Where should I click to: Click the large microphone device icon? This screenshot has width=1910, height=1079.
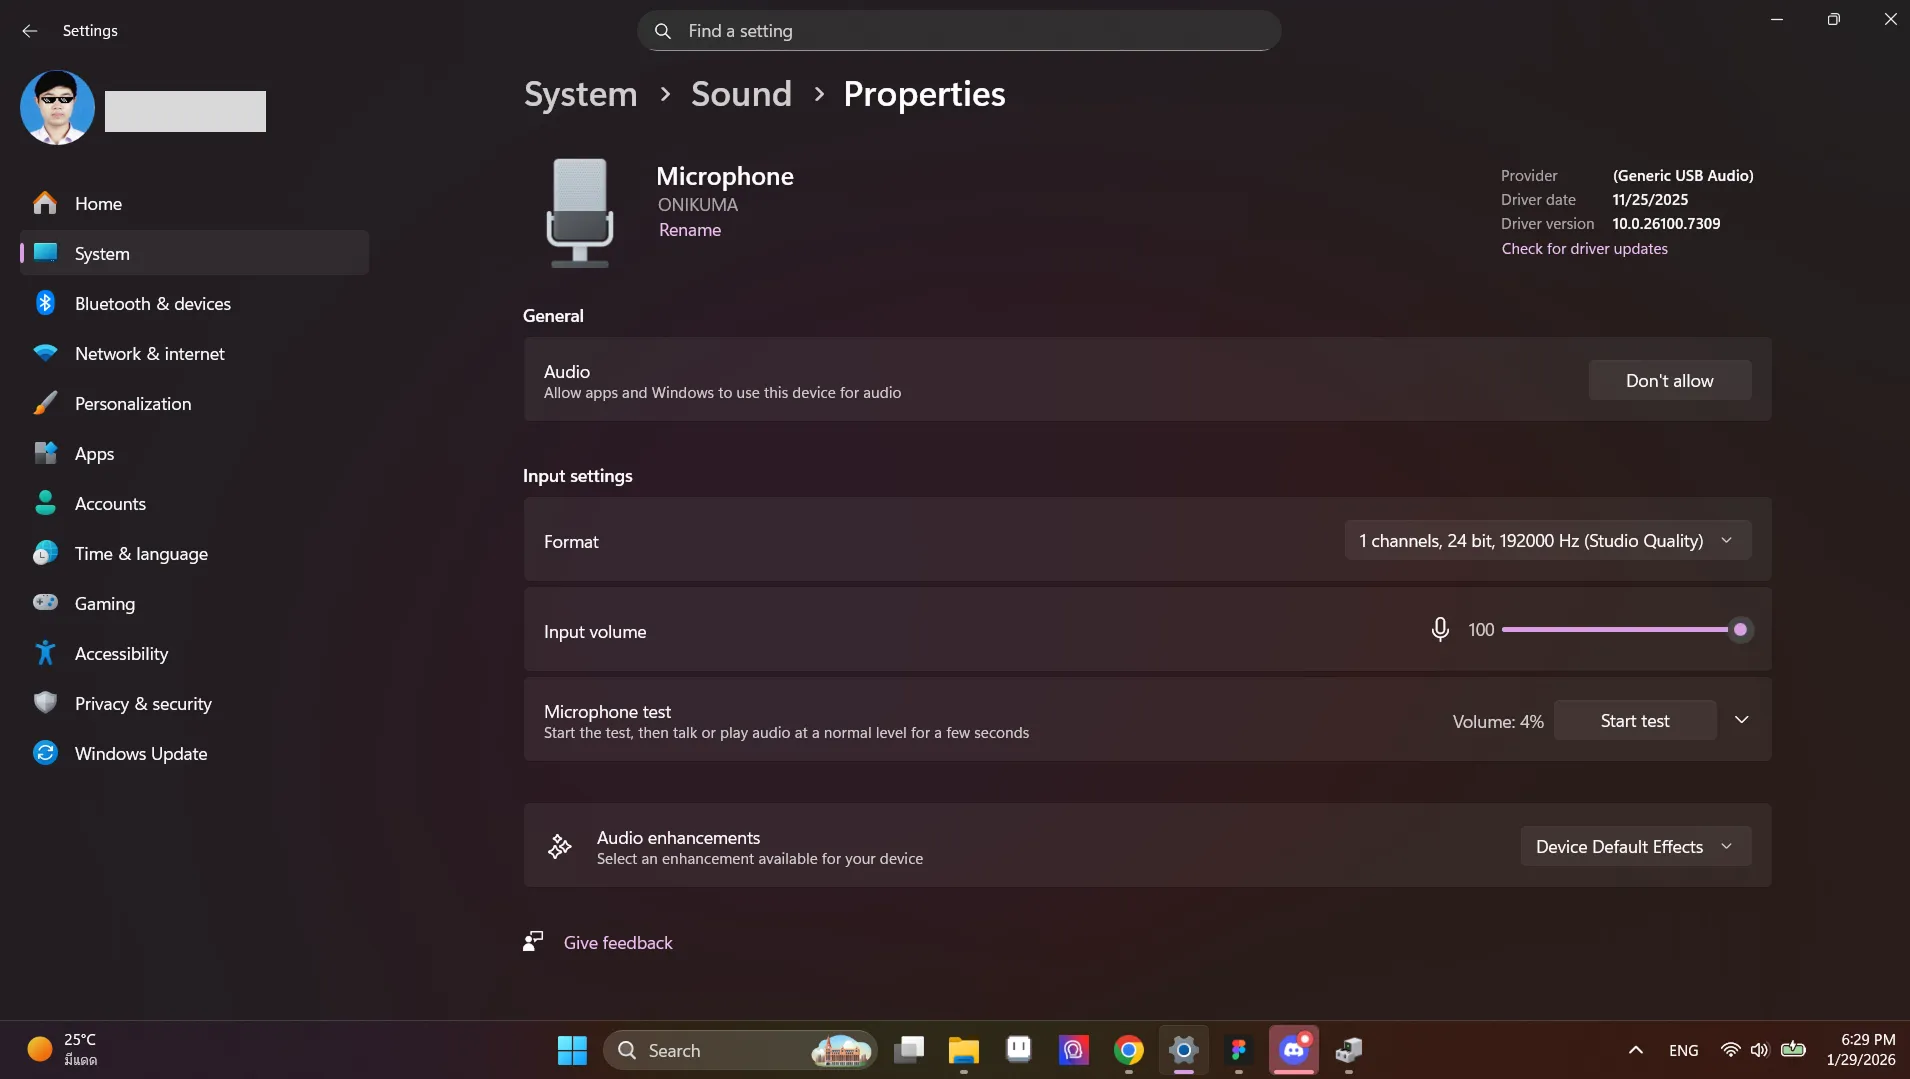click(x=579, y=212)
